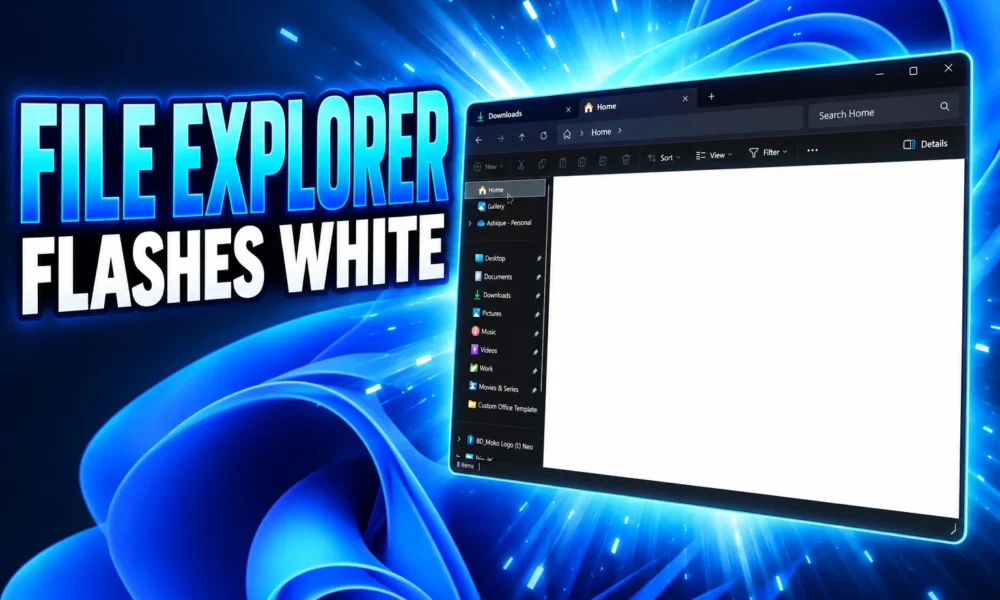Click the Cut scissors icon
The width and height of the screenshot is (1000, 600).
coord(520,165)
